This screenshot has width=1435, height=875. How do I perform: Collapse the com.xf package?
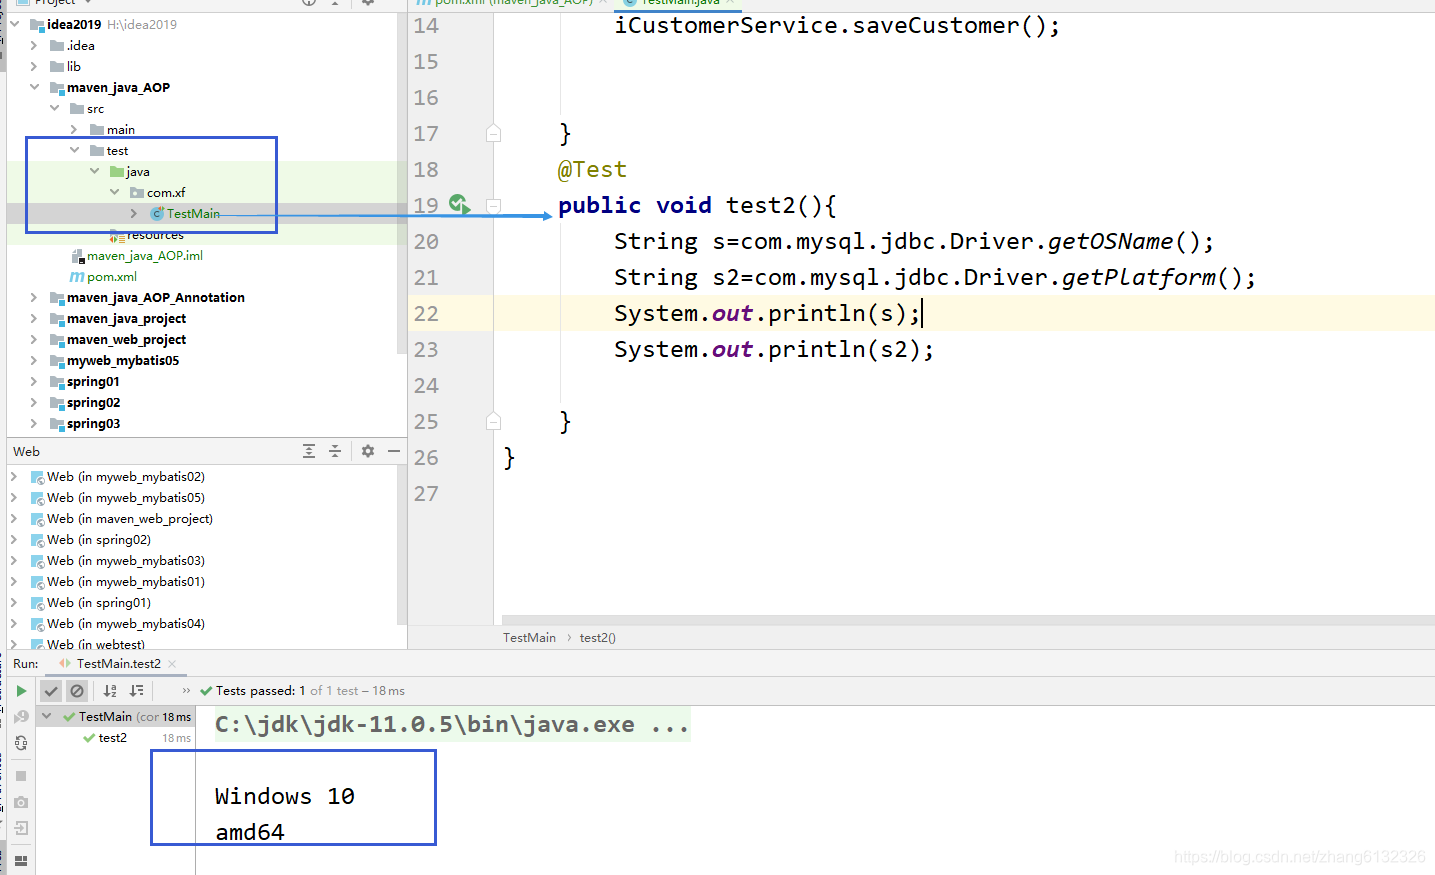tap(114, 192)
